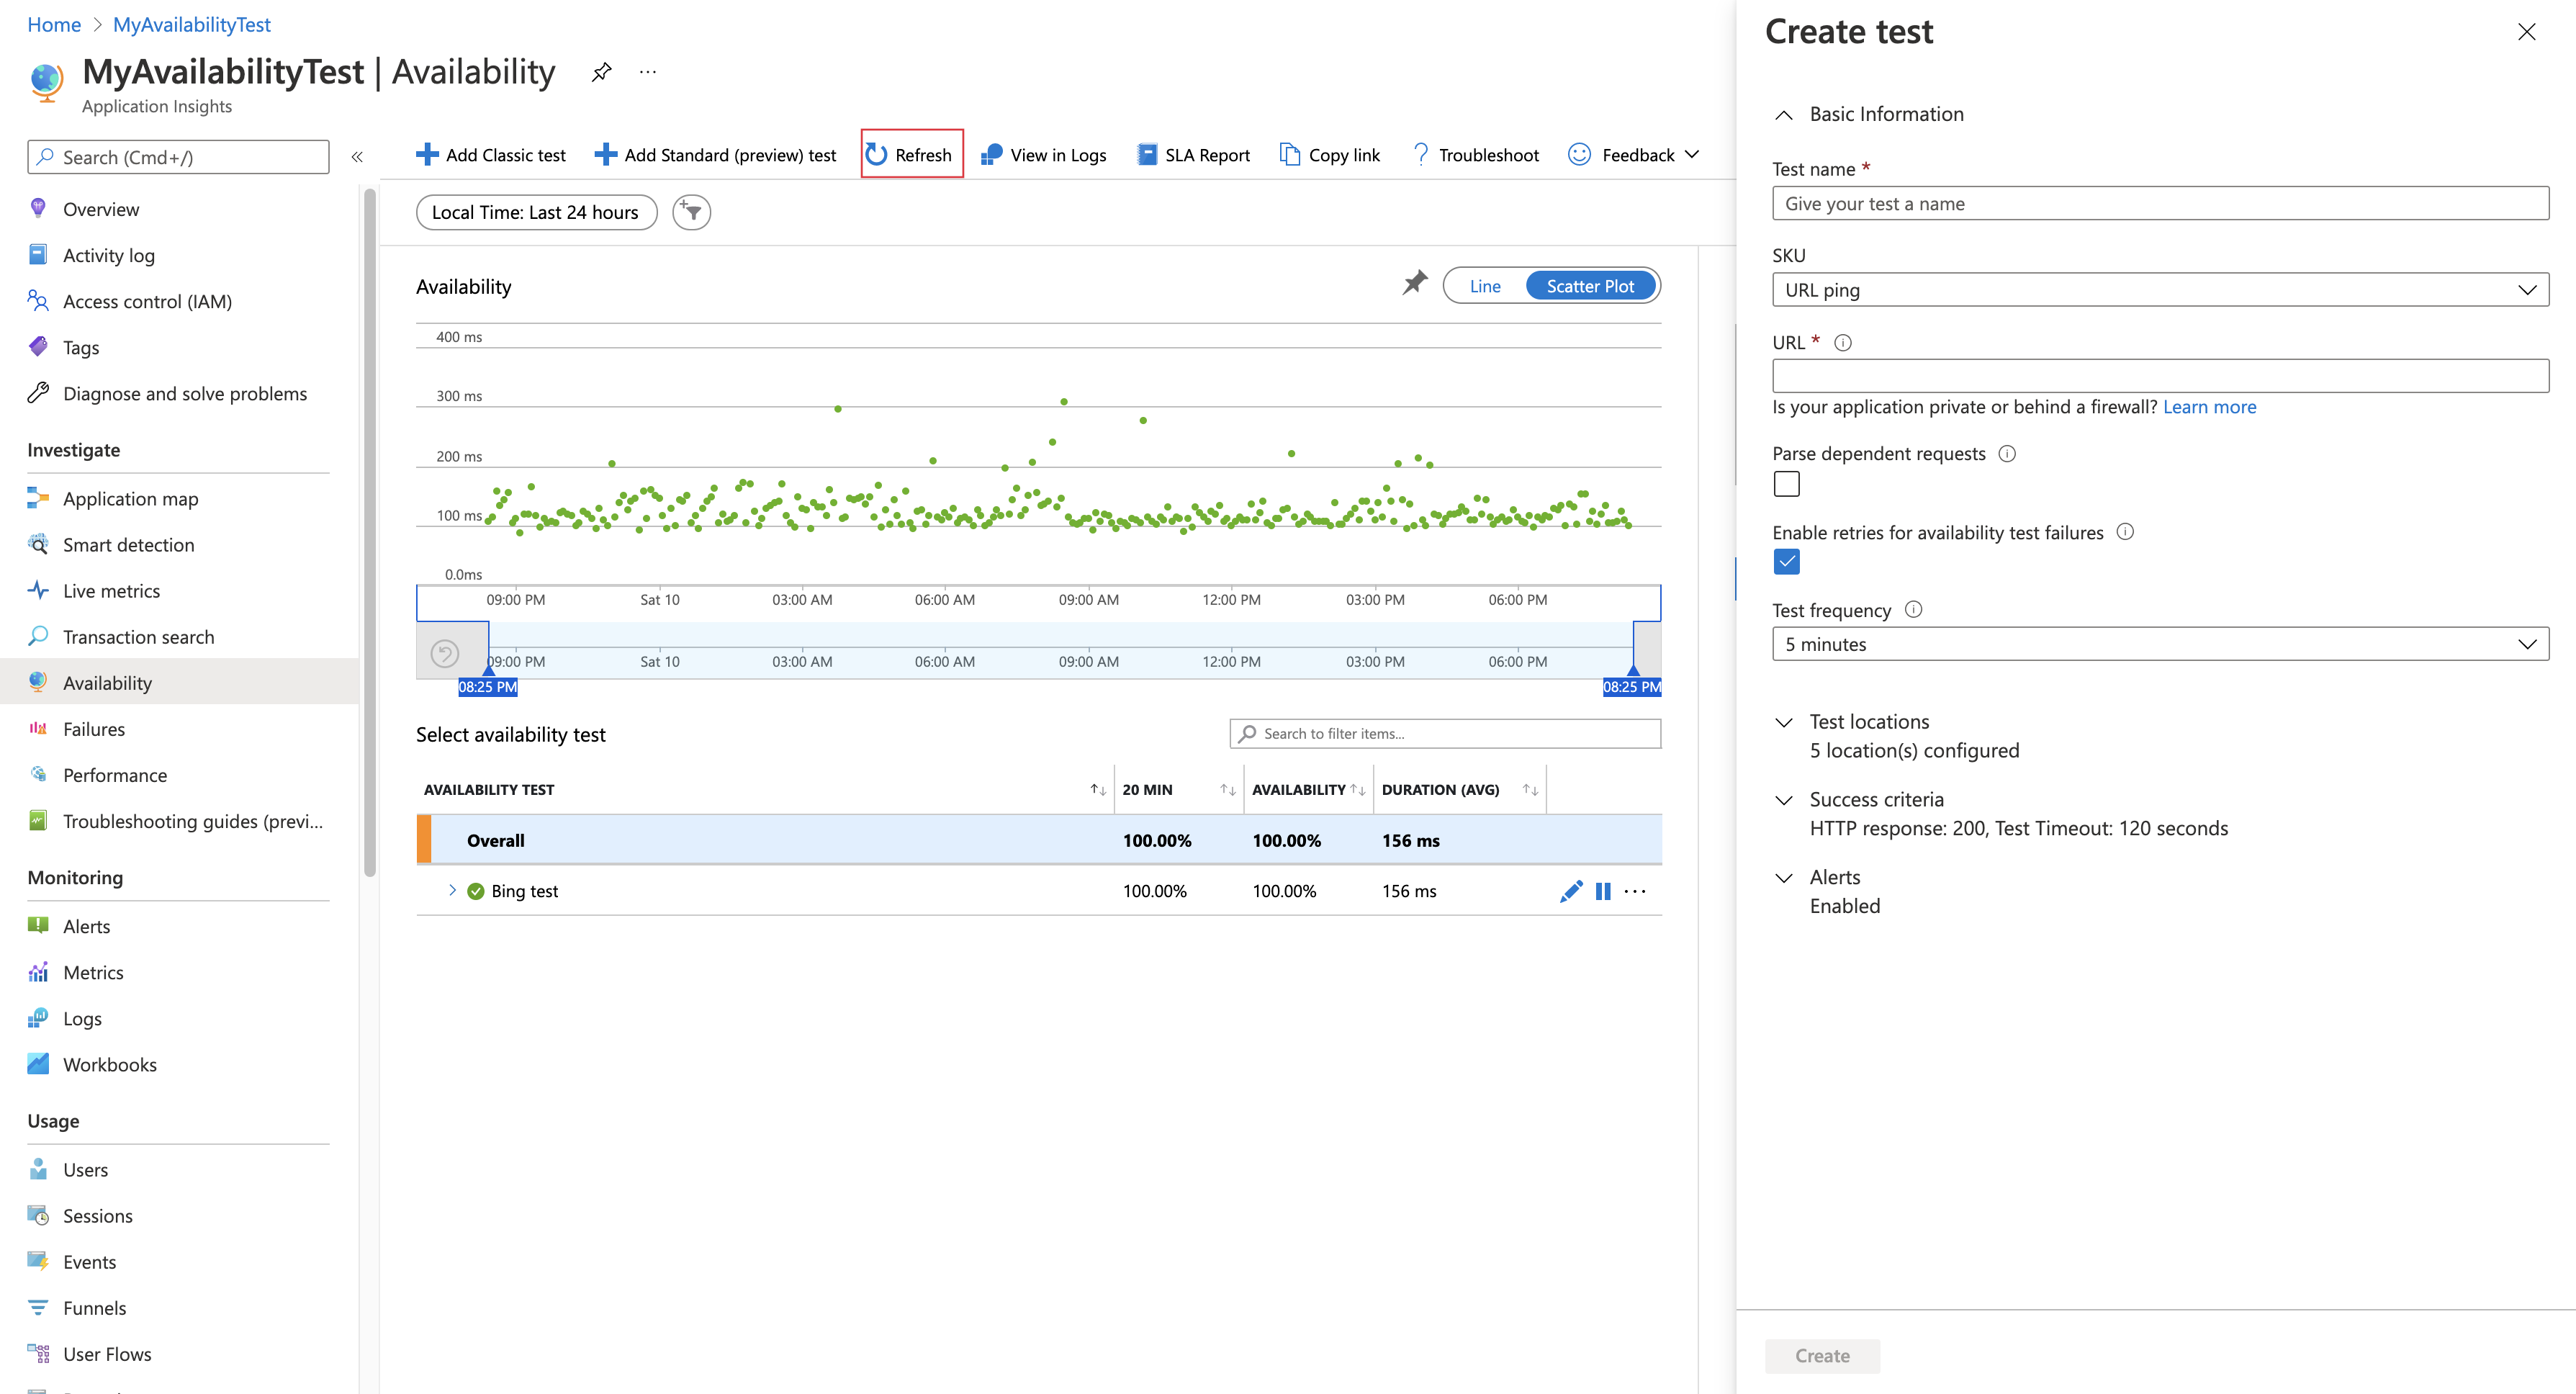Click the URL info icon

[x=1842, y=343]
